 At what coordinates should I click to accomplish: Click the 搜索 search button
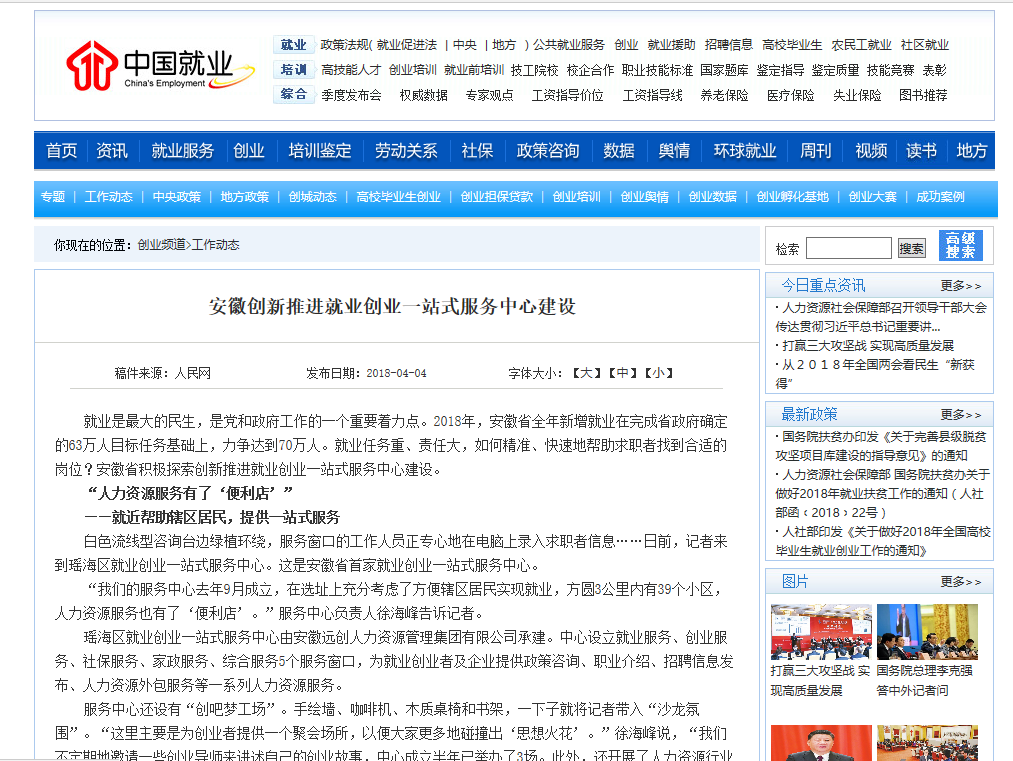(x=911, y=247)
